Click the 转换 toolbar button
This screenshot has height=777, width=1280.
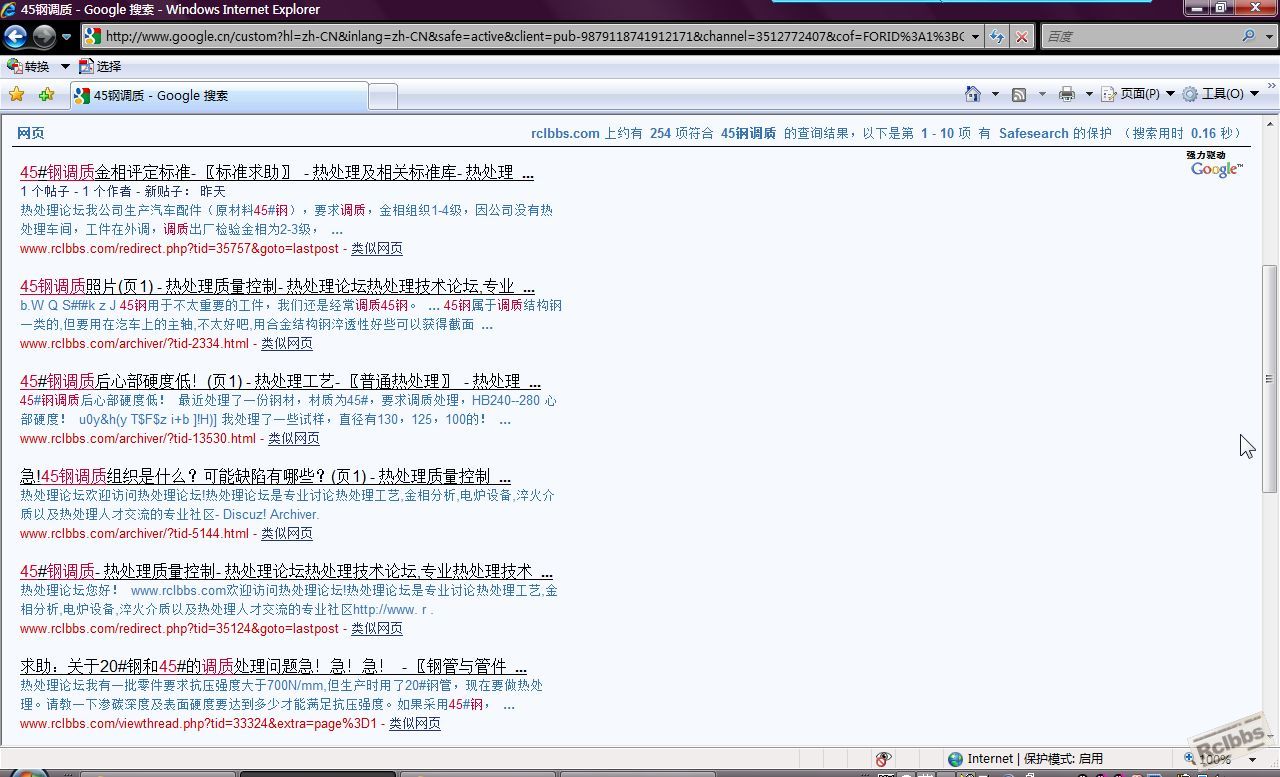29,66
